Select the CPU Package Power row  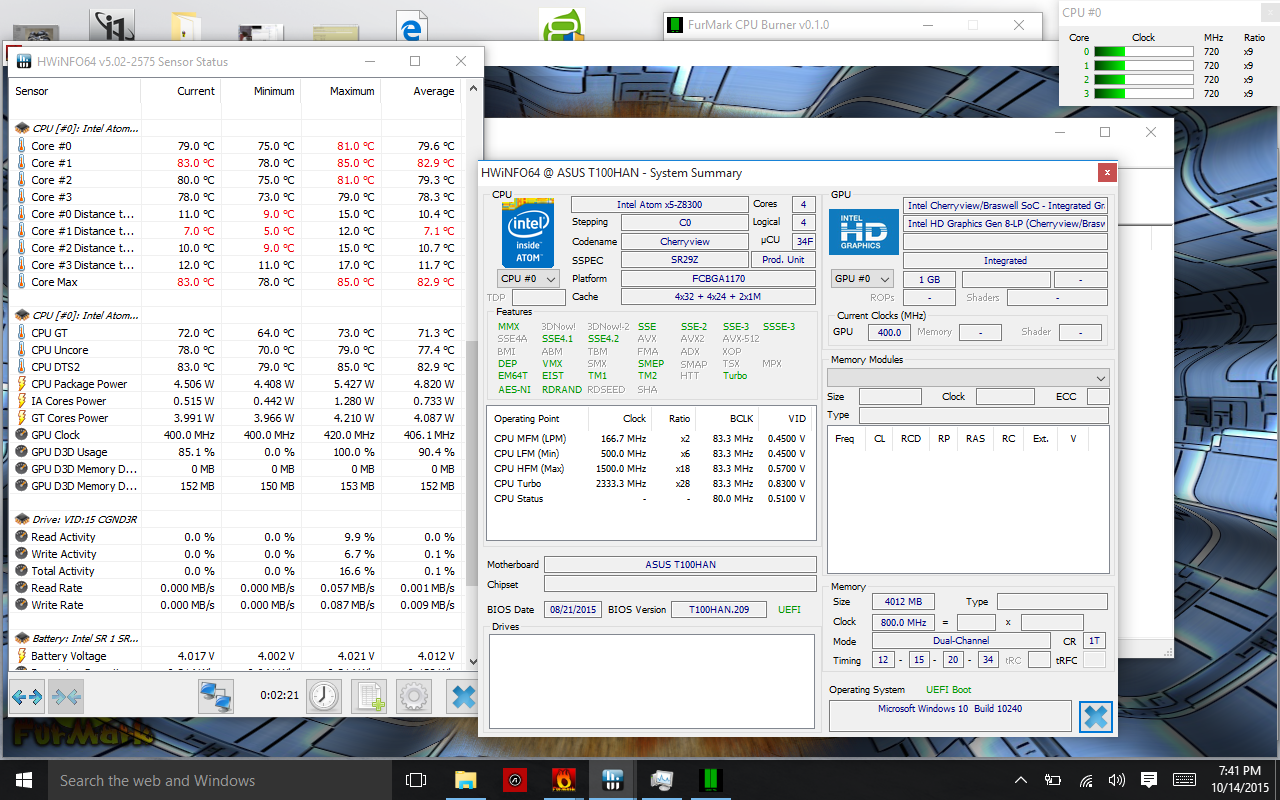(236, 384)
